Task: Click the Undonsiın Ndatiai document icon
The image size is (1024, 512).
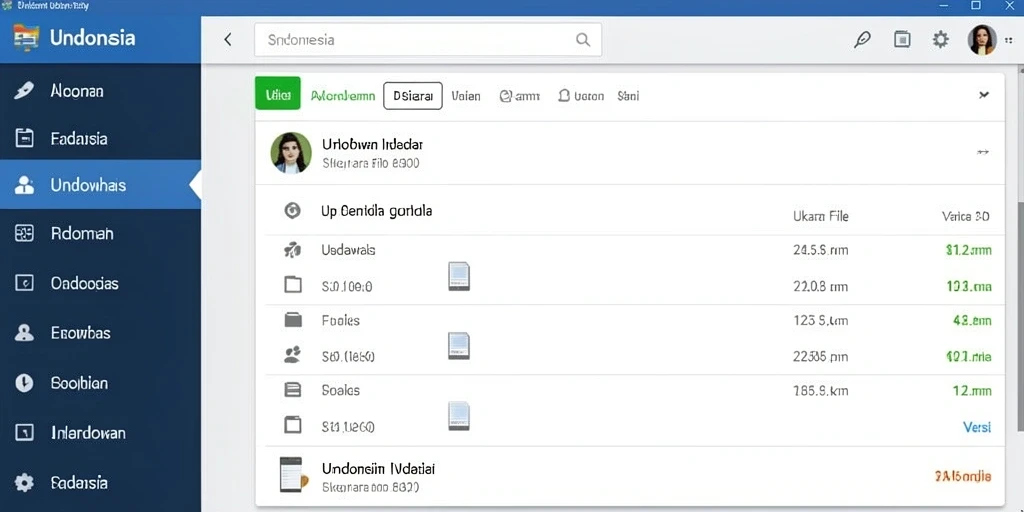Action: [x=292, y=475]
